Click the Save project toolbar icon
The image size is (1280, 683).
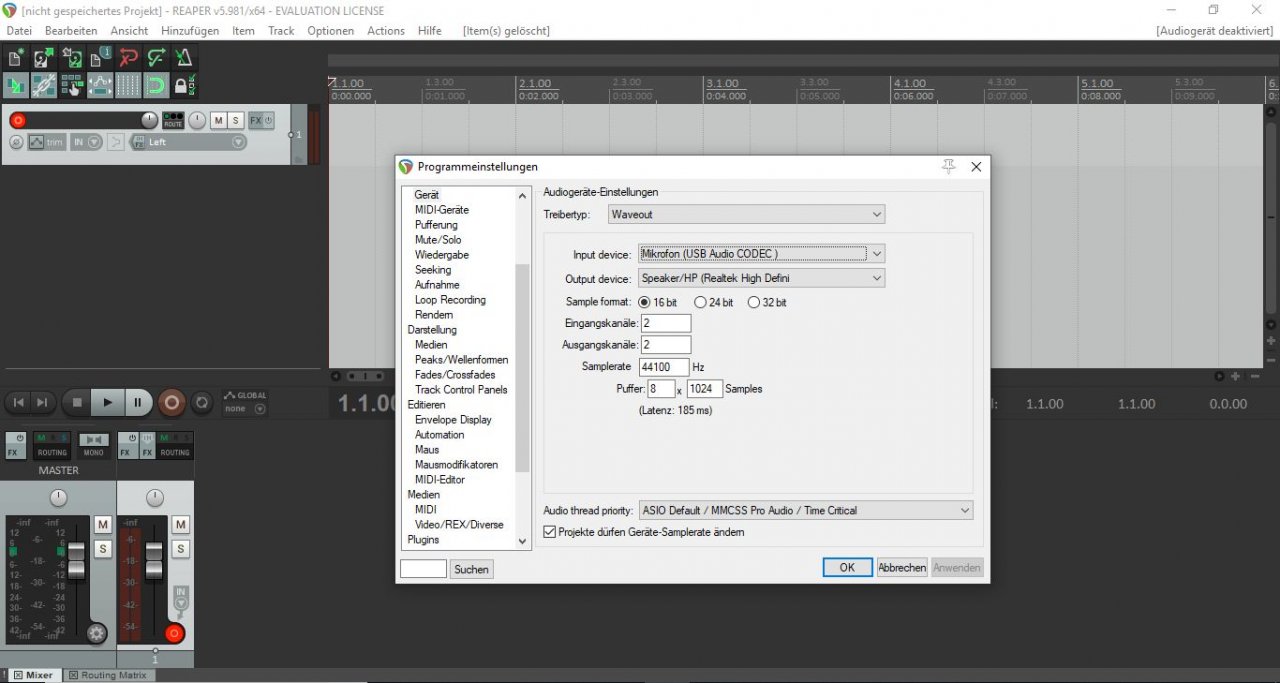(72, 57)
